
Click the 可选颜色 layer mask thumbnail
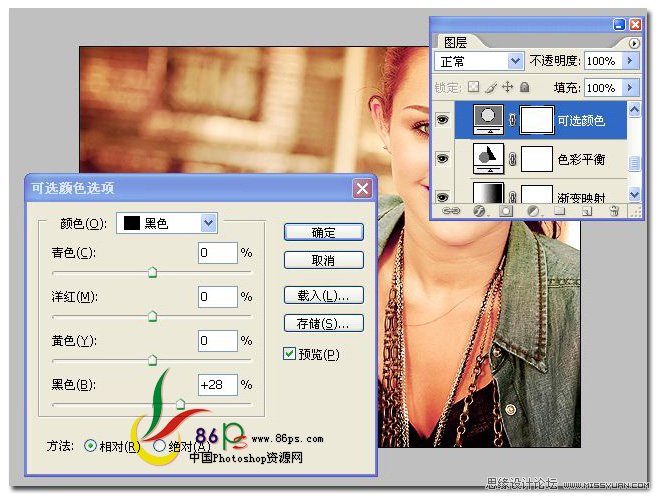point(537,120)
